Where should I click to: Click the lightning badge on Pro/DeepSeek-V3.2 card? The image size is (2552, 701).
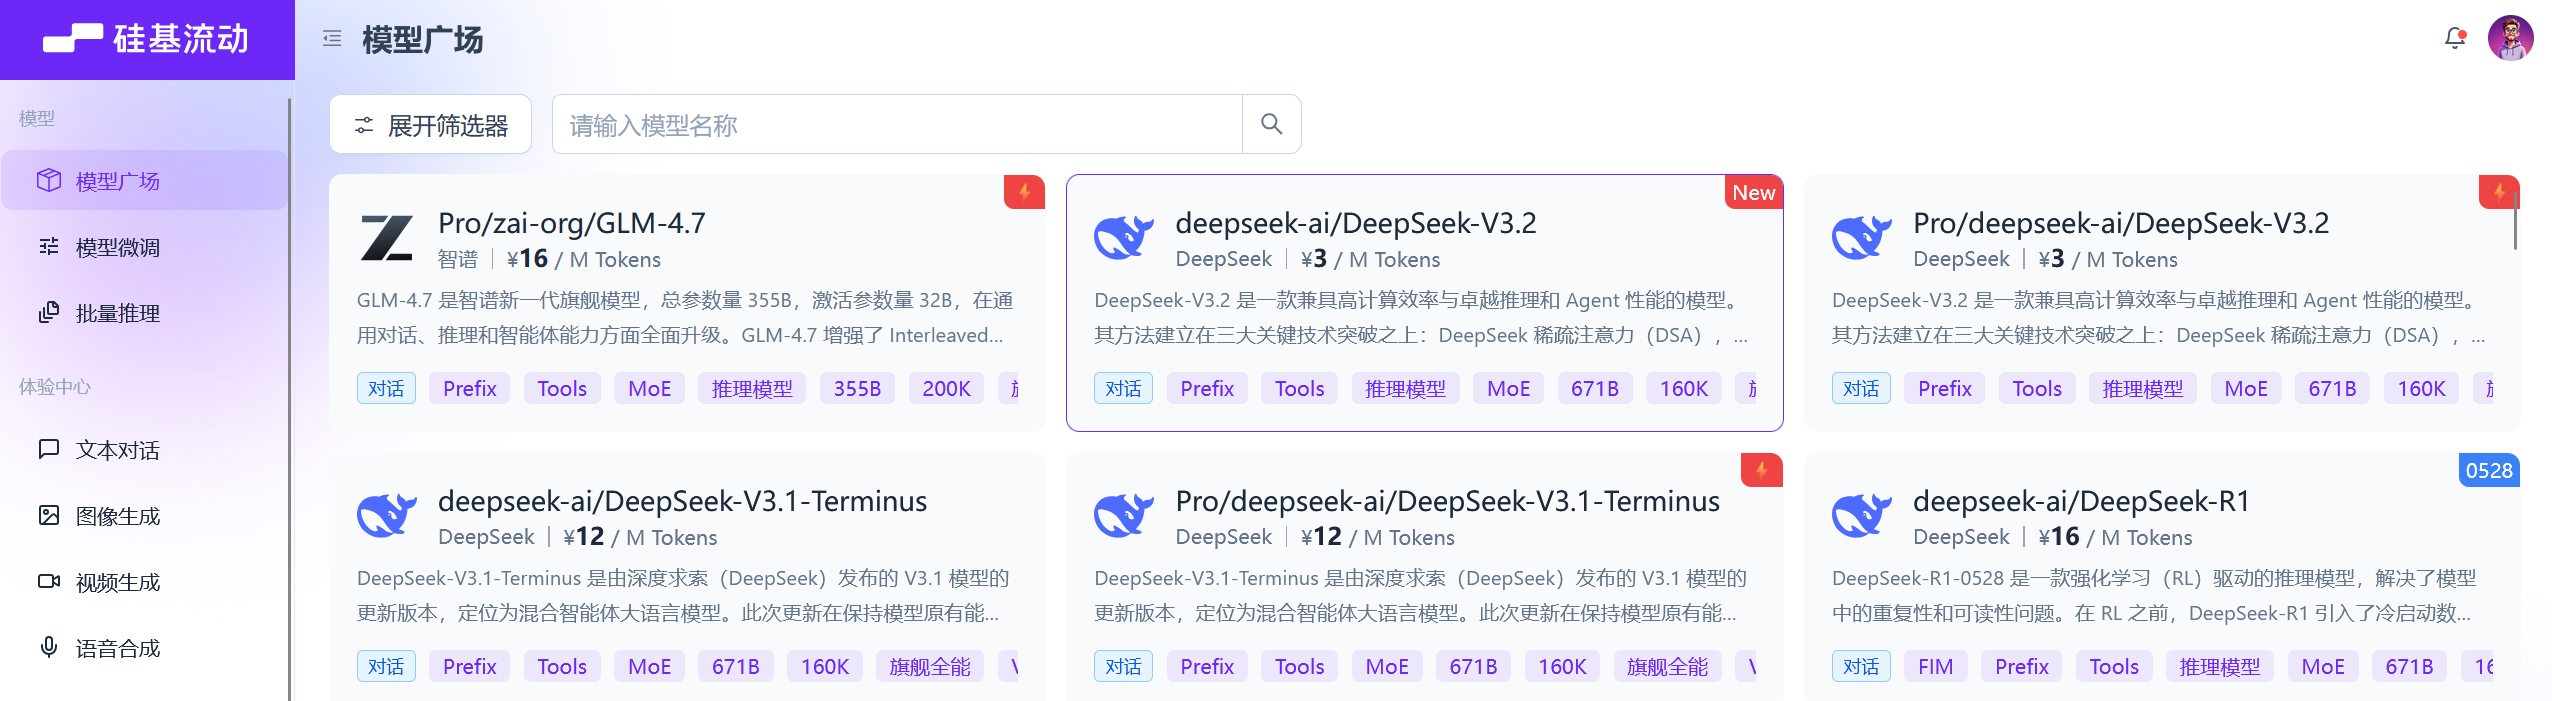[2499, 191]
